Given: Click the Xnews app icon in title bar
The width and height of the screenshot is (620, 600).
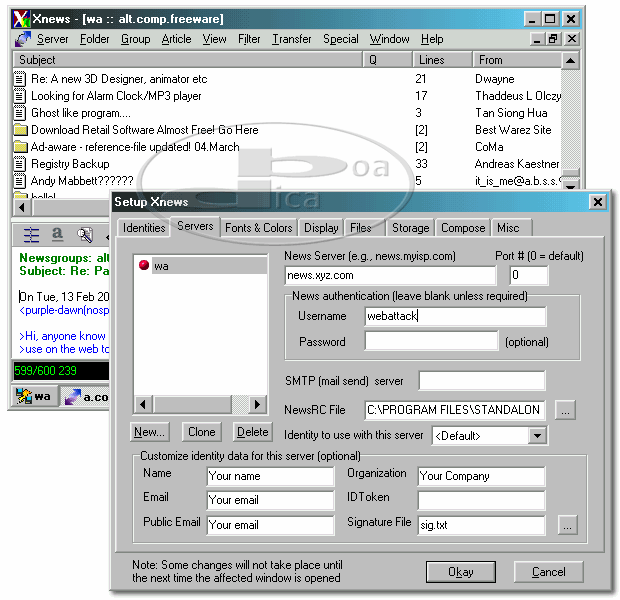Looking at the screenshot, I should tap(21, 19).
